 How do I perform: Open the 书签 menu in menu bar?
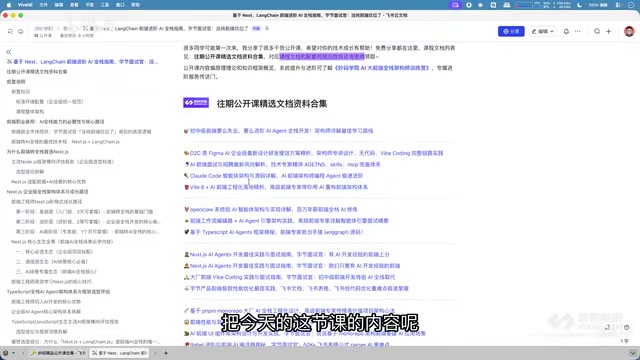(89, 5)
